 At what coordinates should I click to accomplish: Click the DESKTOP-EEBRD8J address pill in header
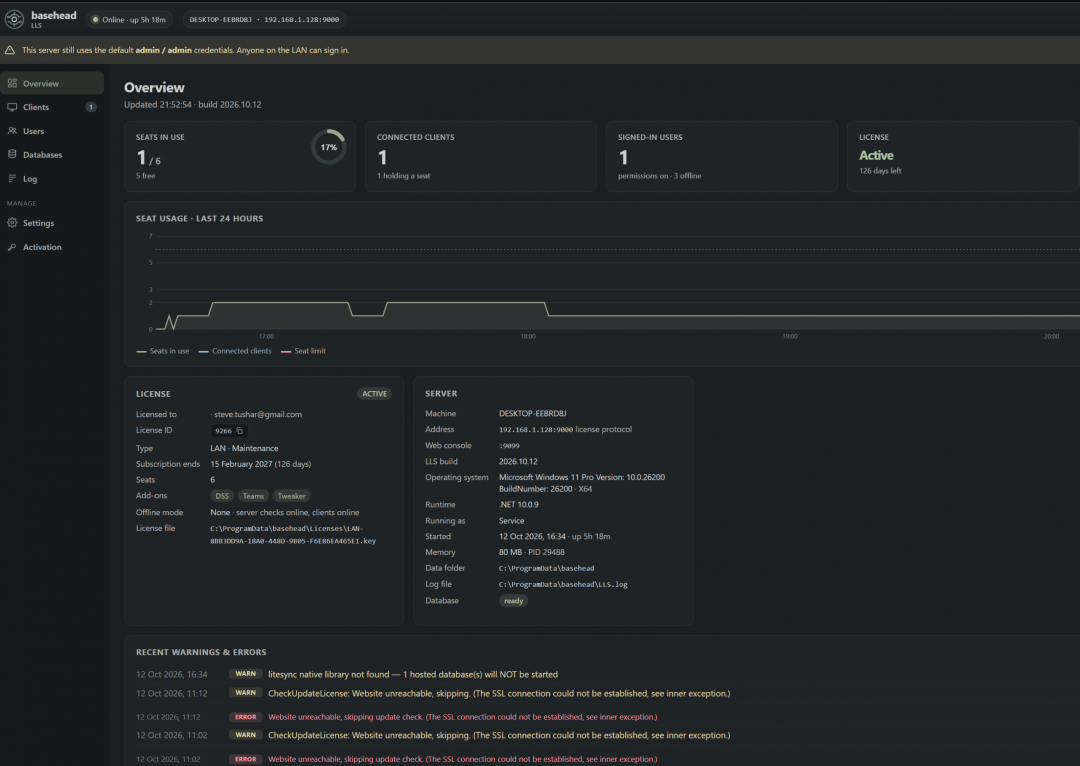tap(264, 19)
